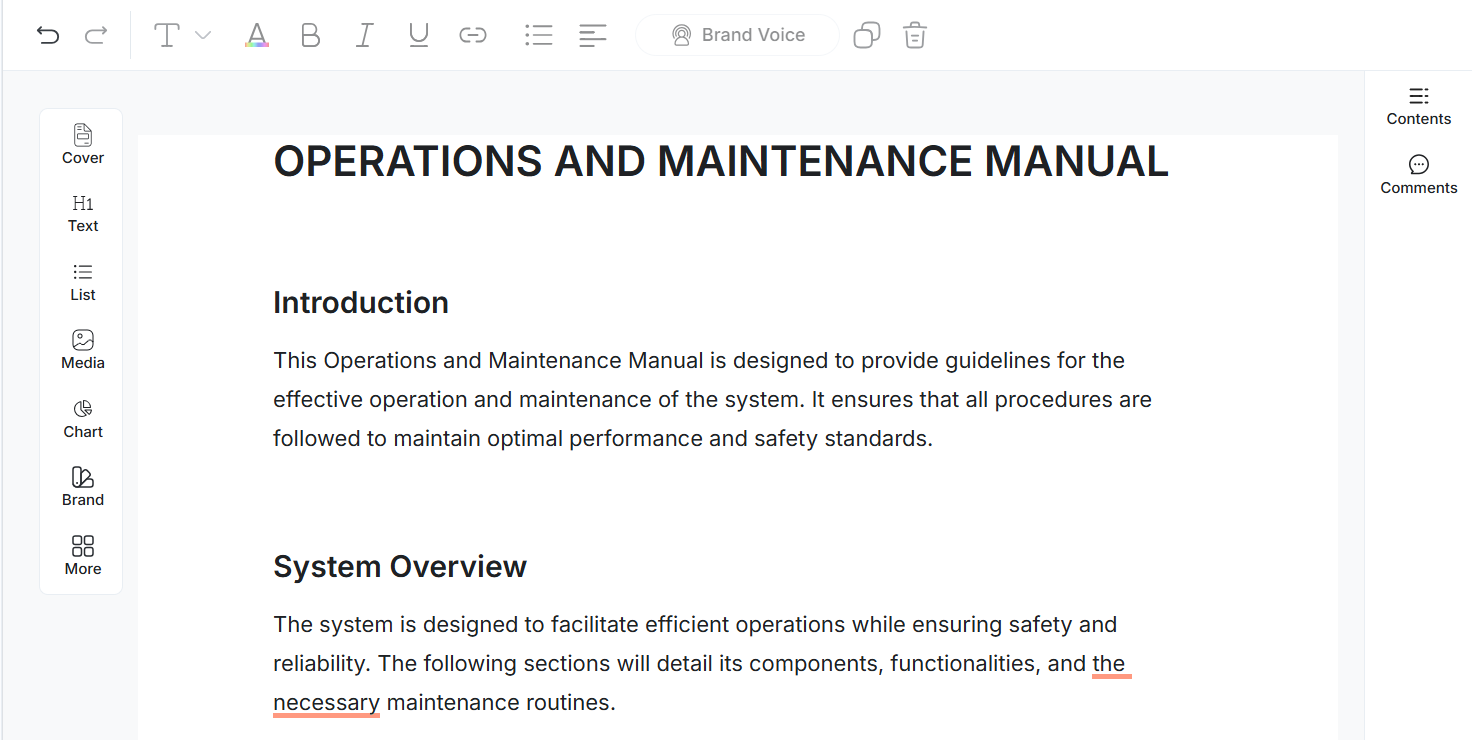The image size is (1472, 740).
Task: Toggle bold formatting
Action: click(310, 34)
